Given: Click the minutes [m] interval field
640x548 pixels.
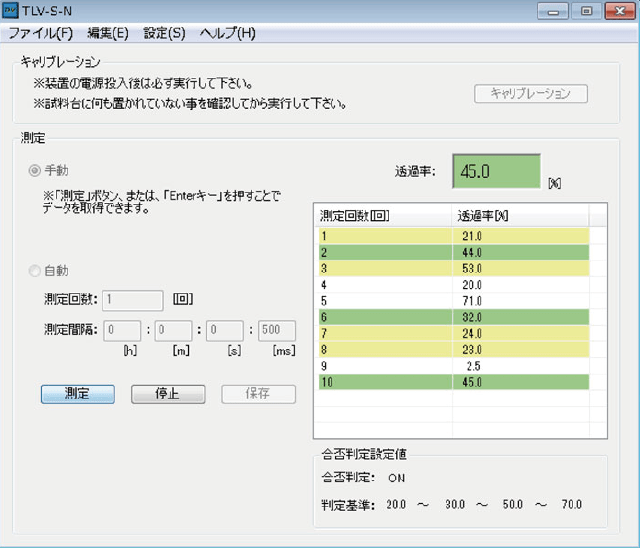Looking at the screenshot, I should click(x=173, y=331).
